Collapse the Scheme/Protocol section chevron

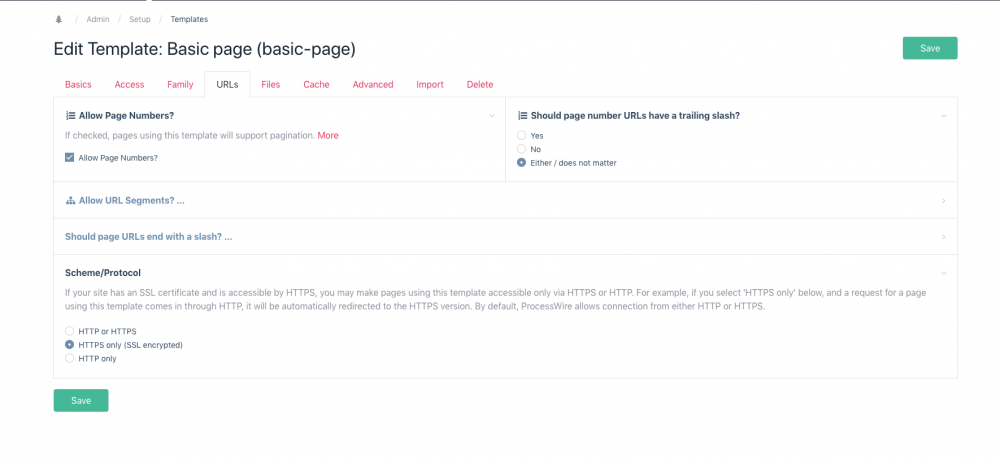(x=944, y=273)
